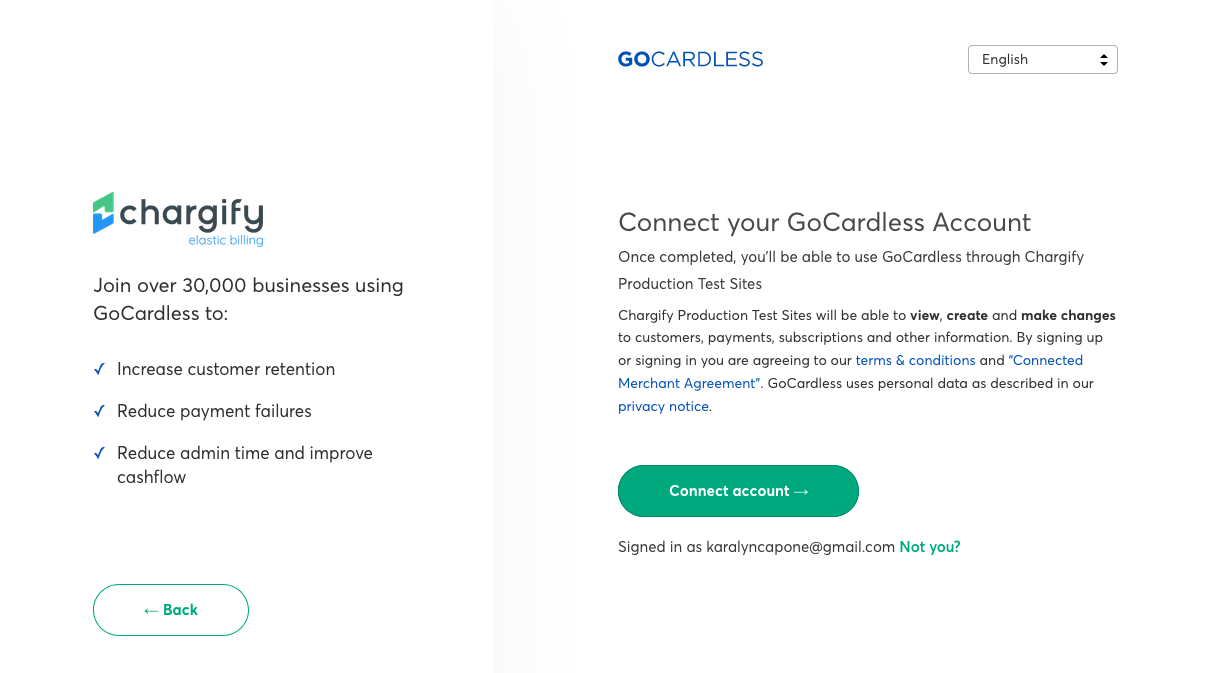Click the "Connect your GoCardless Account" heading

tap(824, 222)
